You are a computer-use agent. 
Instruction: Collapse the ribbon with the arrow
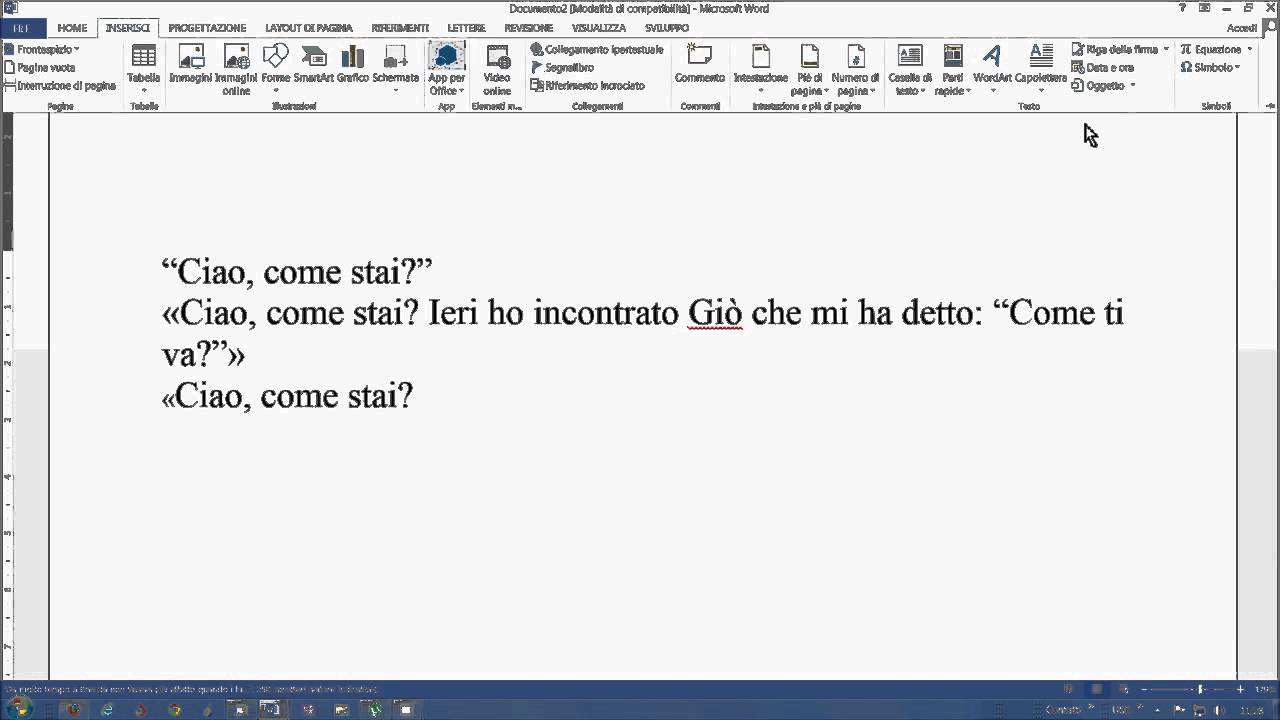[x=1270, y=105]
